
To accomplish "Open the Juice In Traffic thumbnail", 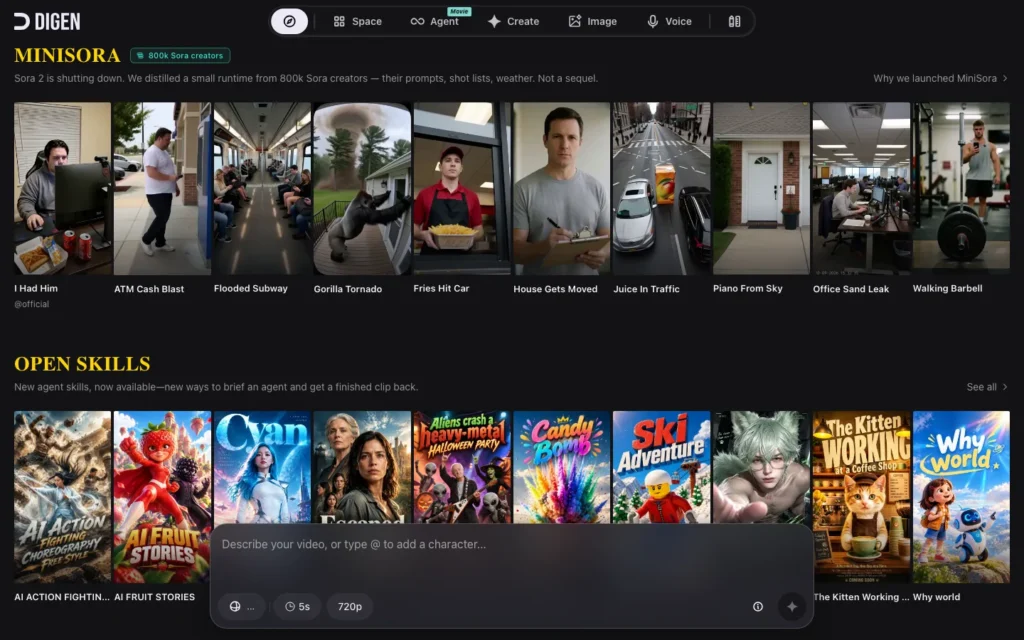I will [662, 188].
